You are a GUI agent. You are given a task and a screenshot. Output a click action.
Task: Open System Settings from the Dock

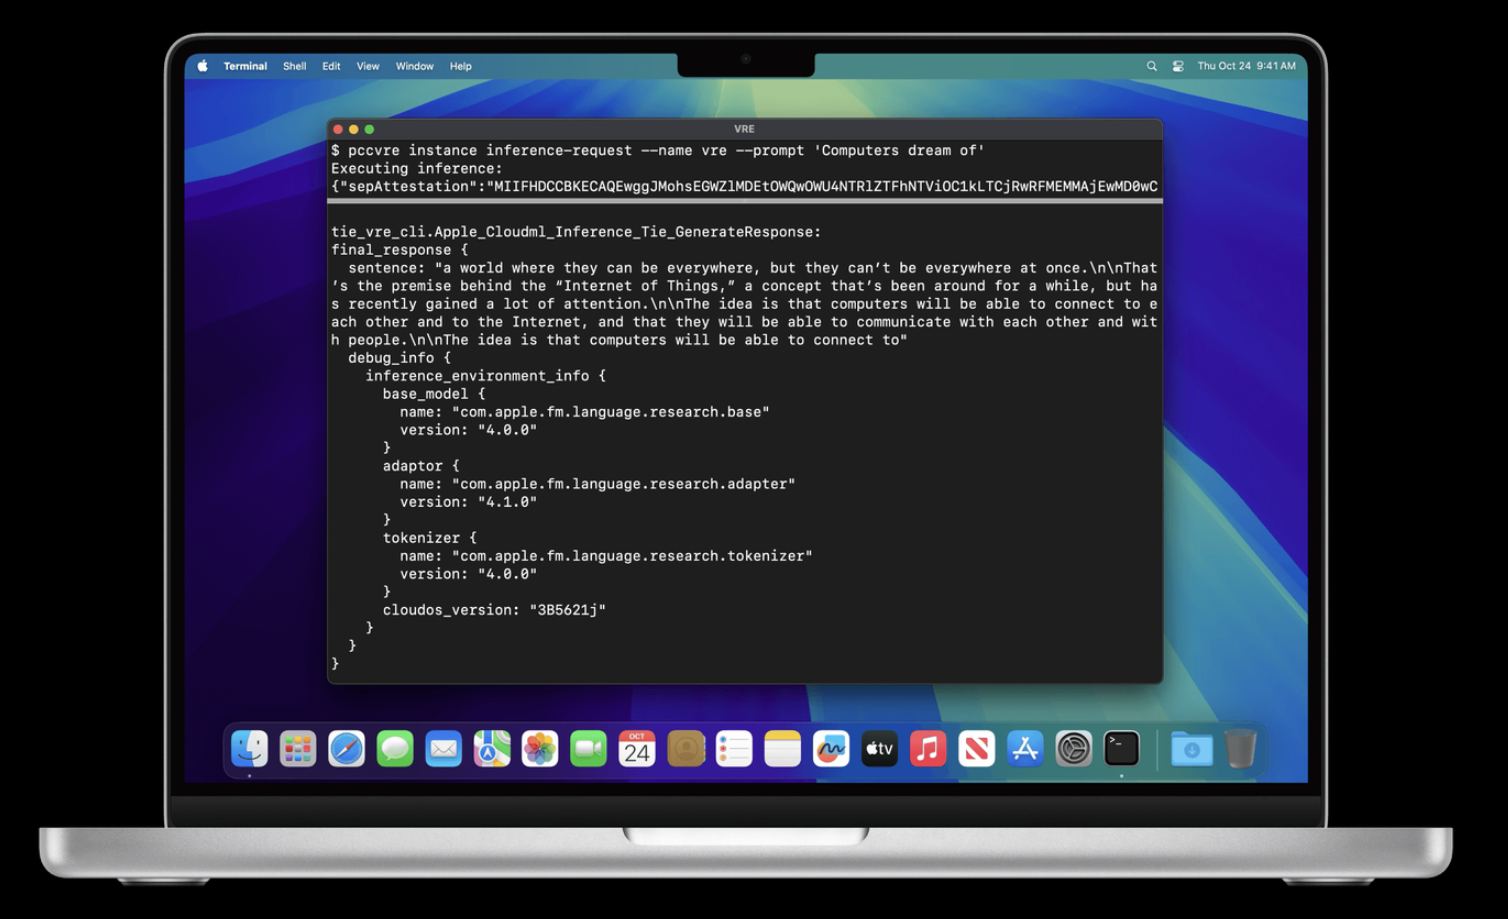1074,748
